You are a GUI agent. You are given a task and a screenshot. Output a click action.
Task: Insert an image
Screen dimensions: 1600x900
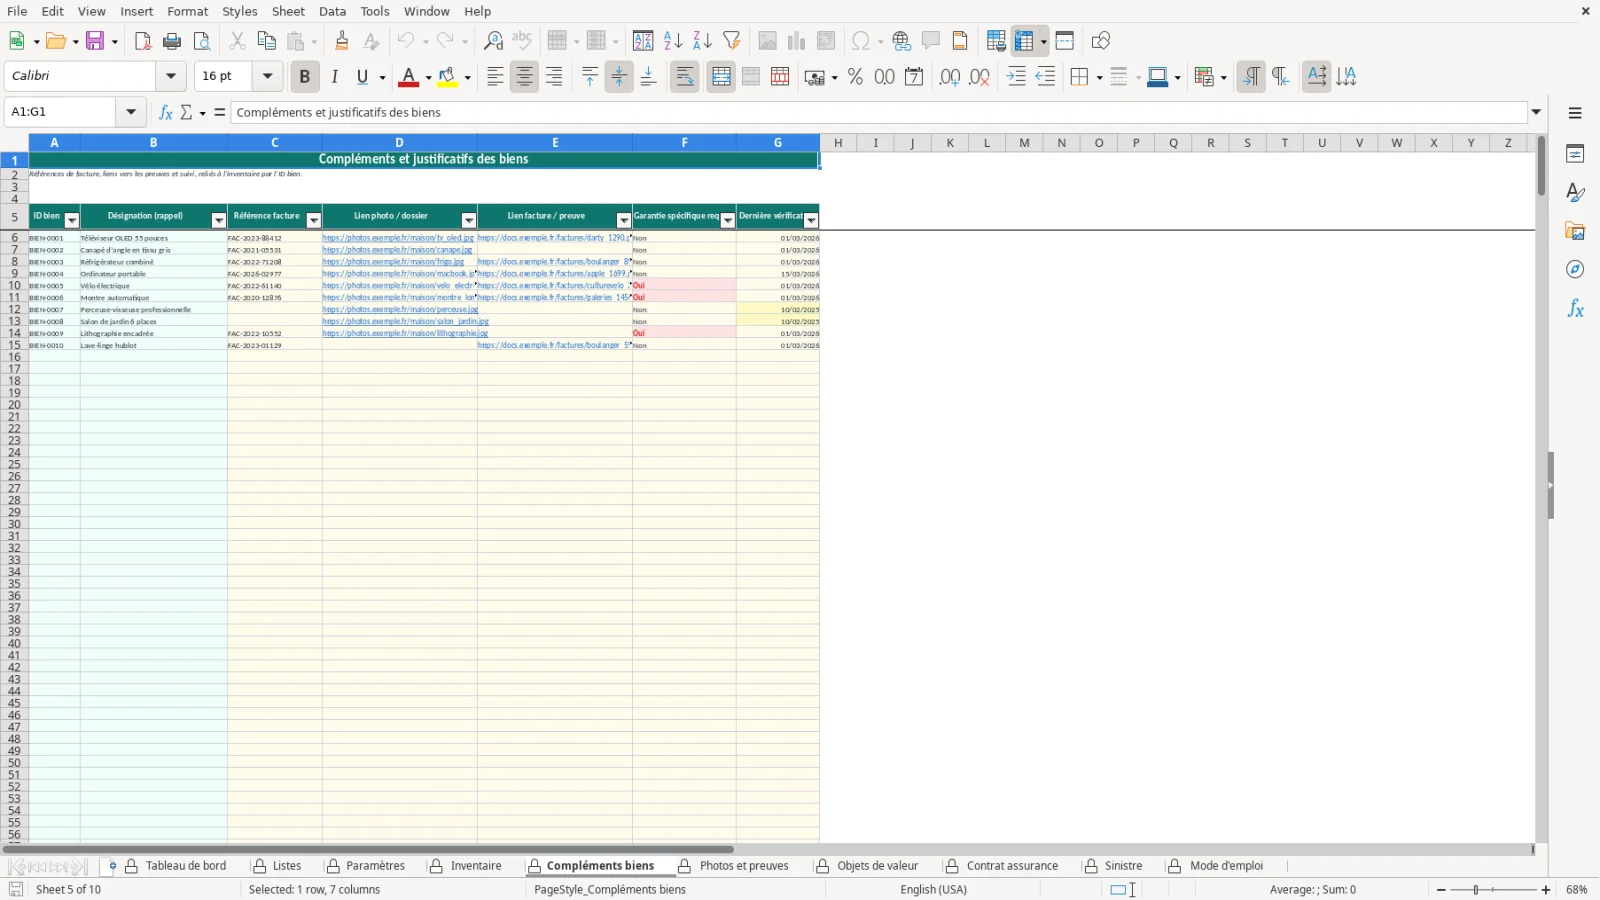click(x=767, y=41)
